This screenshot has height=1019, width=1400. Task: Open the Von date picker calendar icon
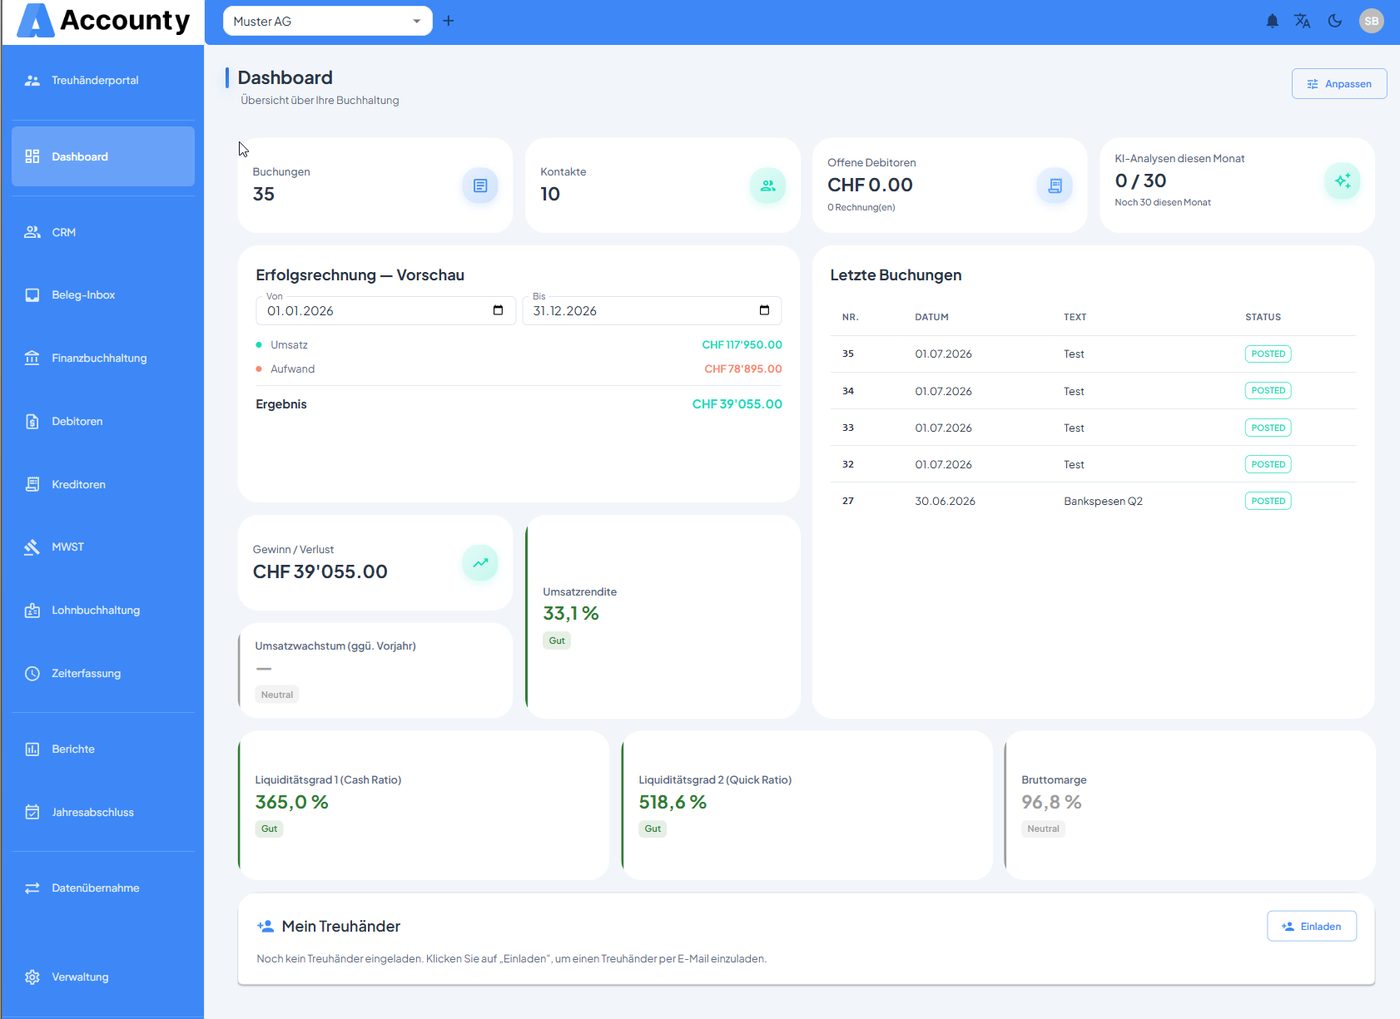point(498,310)
